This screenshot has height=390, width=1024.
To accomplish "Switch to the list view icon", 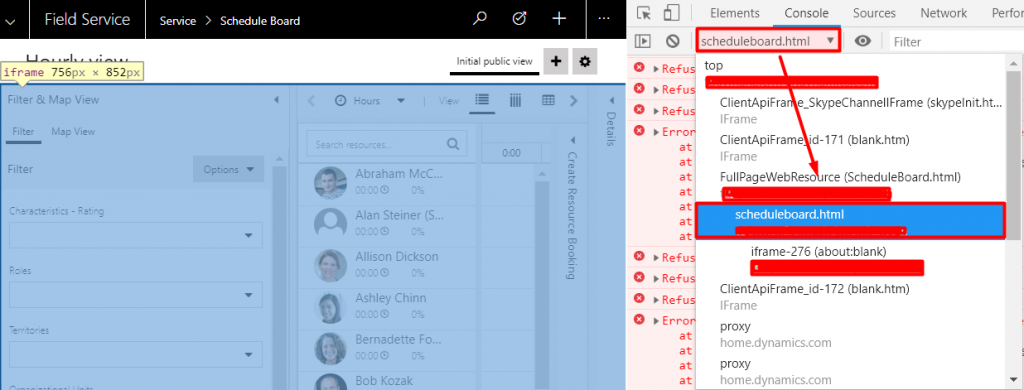I will click(x=482, y=100).
